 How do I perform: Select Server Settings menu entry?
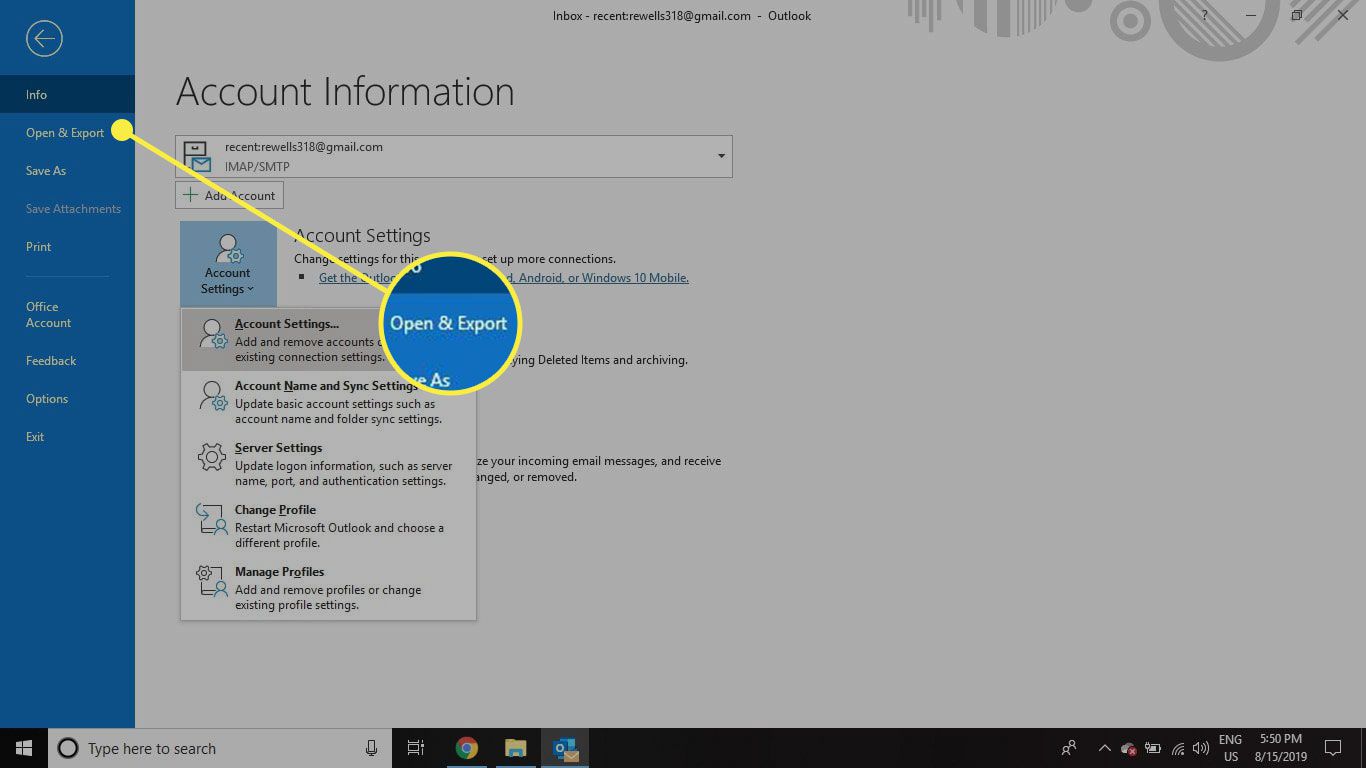coord(328,464)
